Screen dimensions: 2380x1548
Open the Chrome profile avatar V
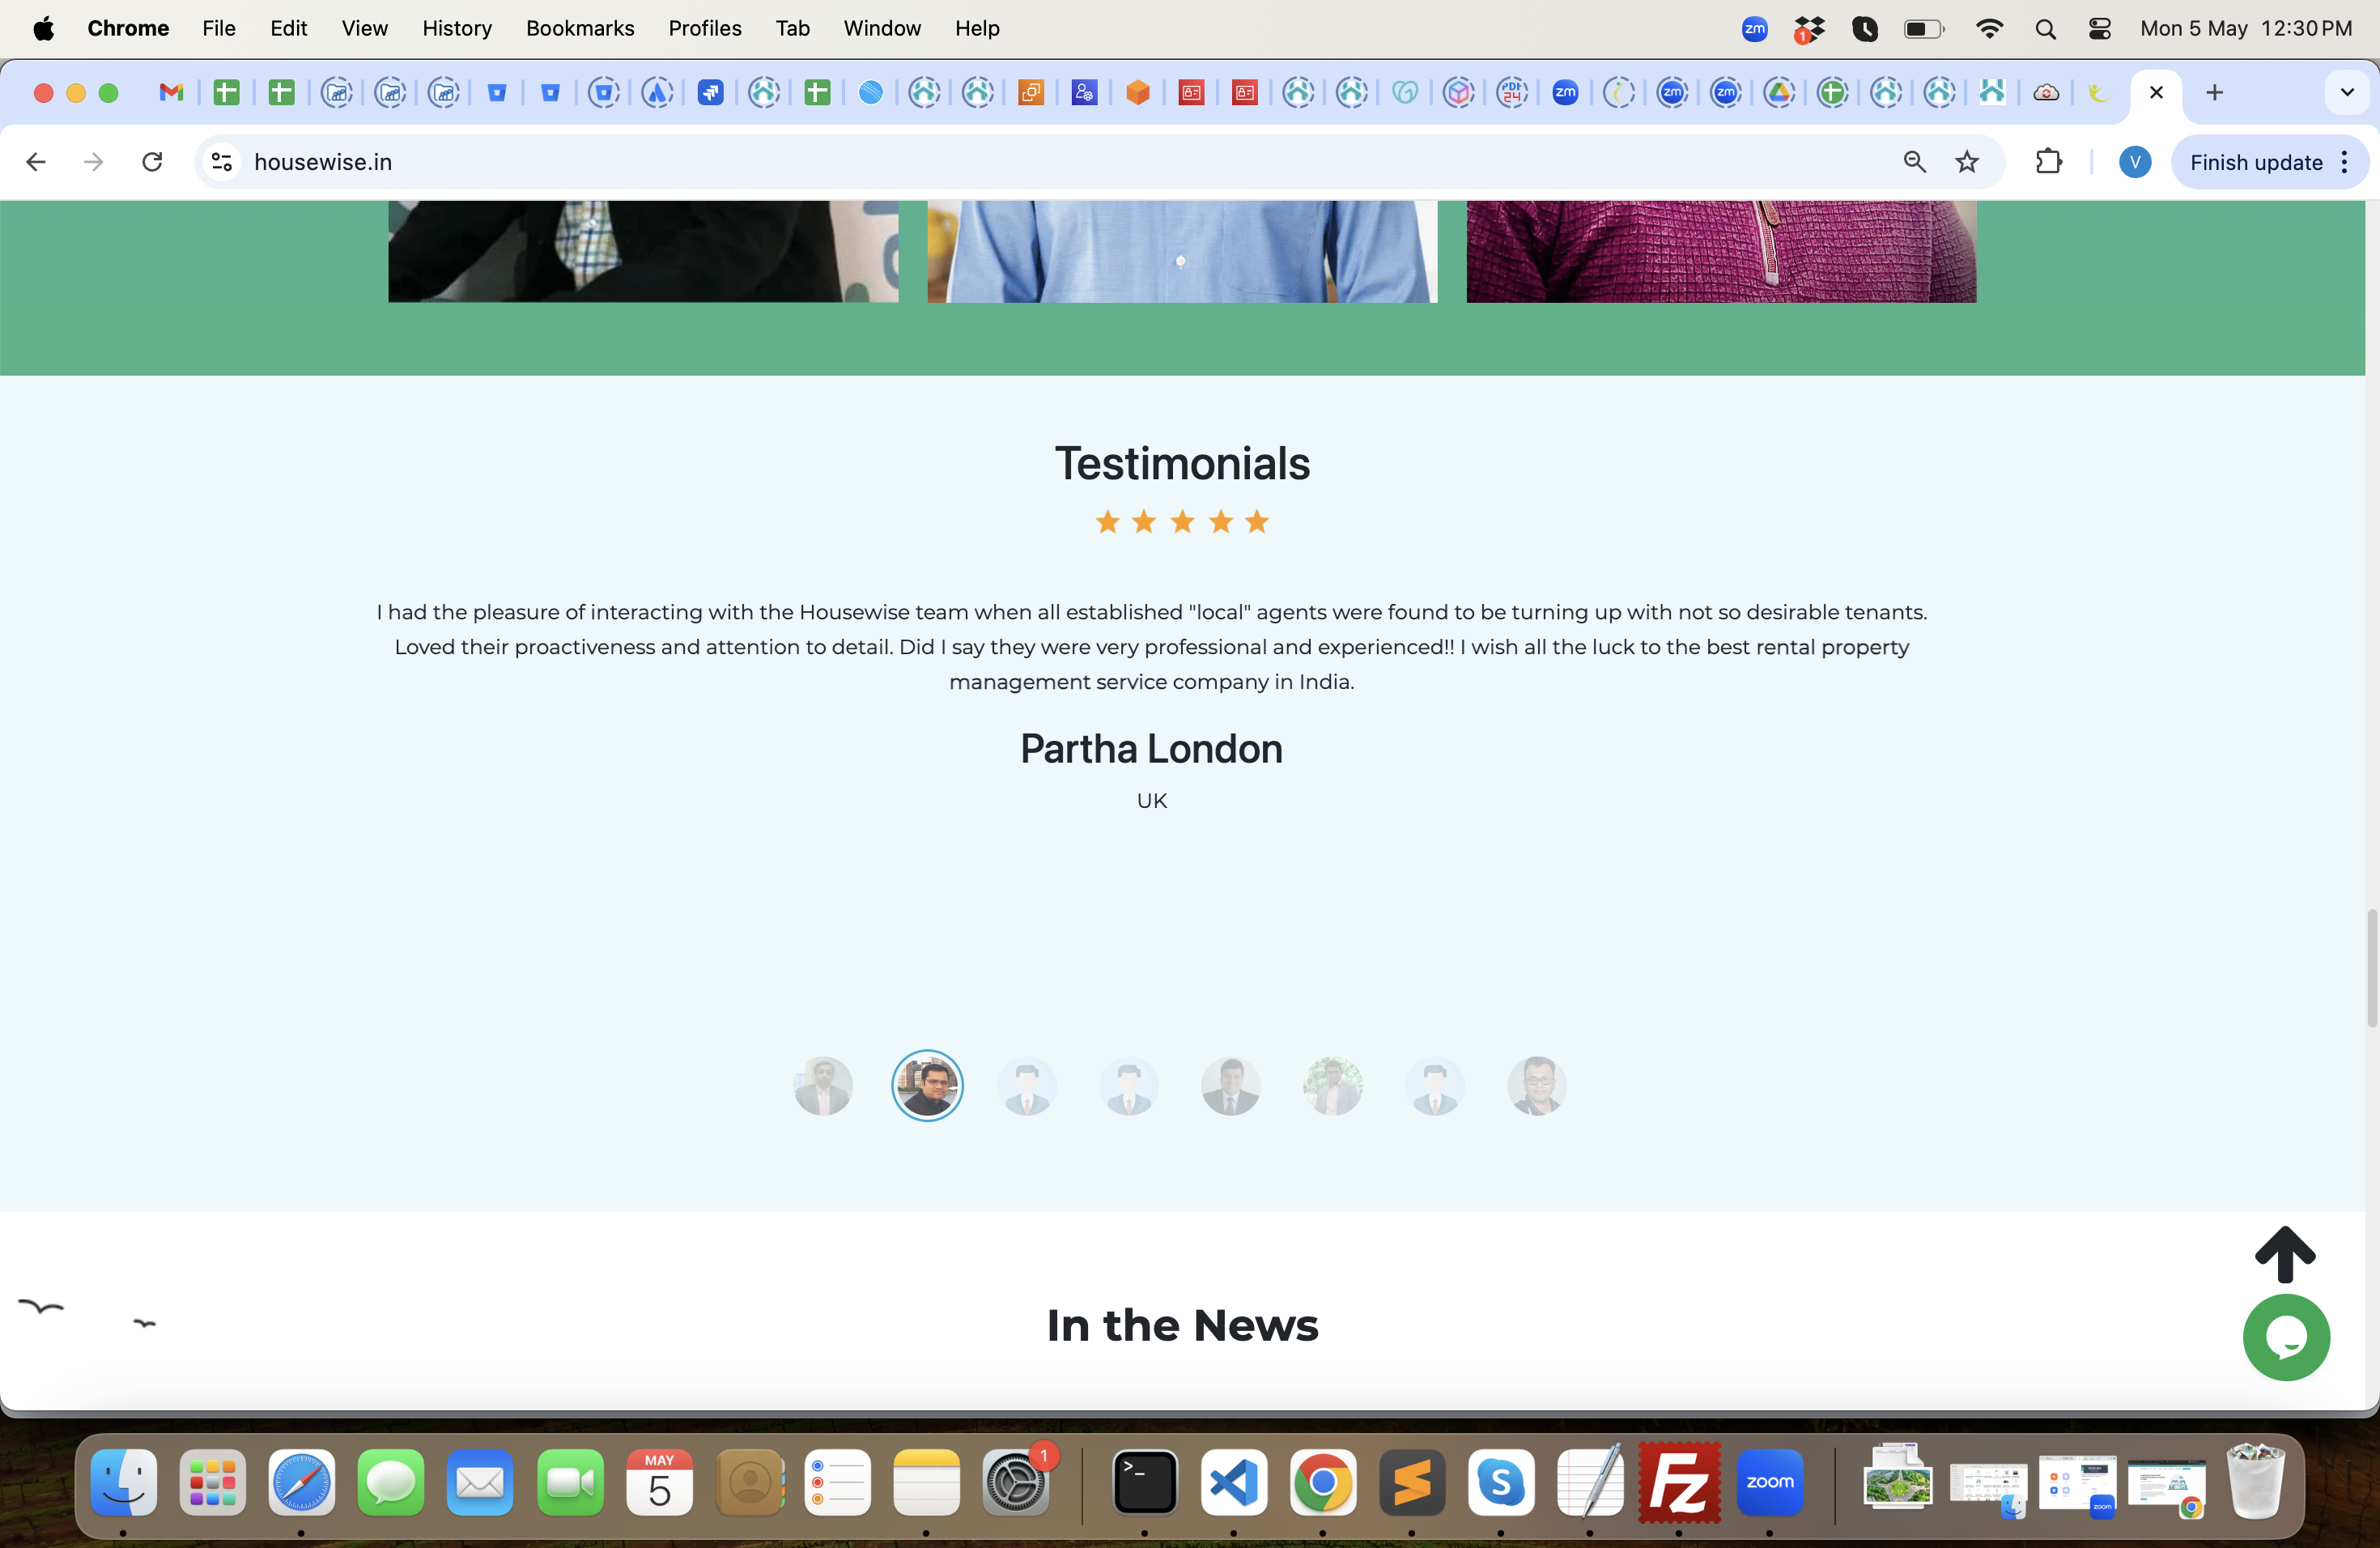click(2135, 162)
